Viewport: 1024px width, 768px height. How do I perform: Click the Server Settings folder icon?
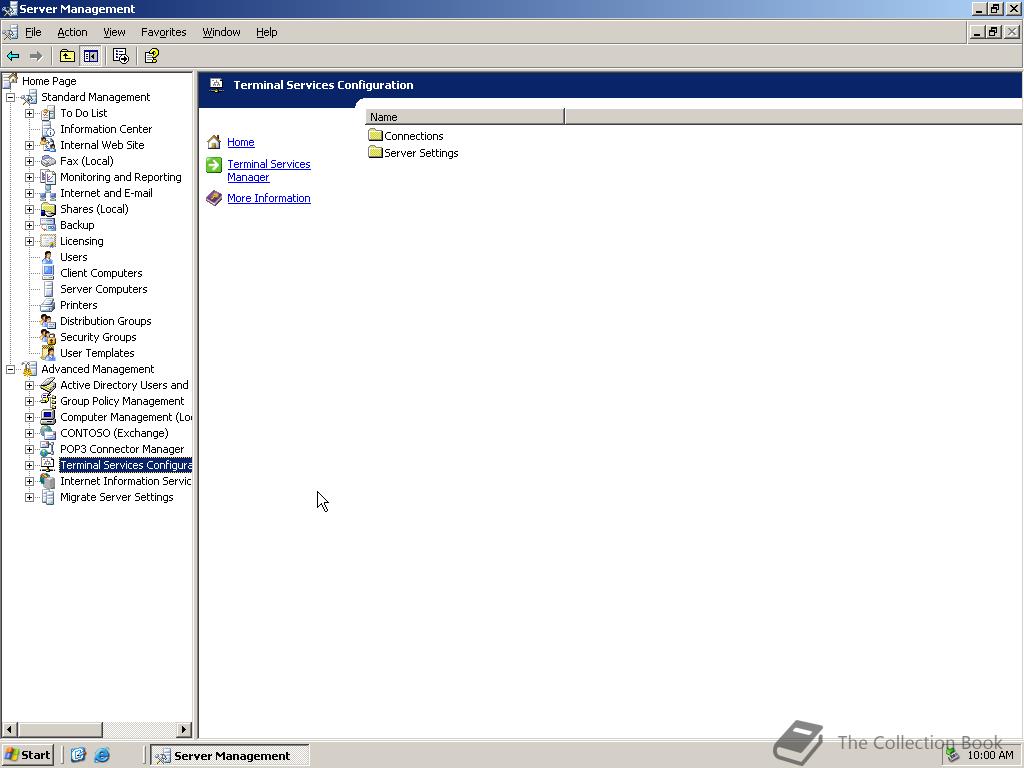376,152
